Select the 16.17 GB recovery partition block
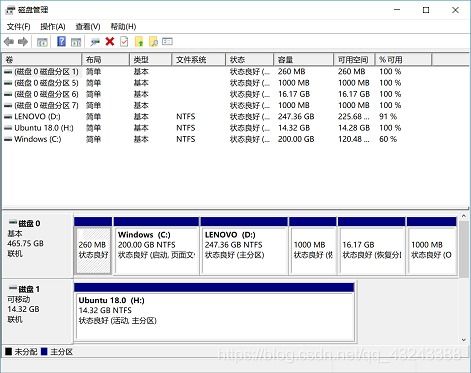The height and width of the screenshot is (373, 471). pyautogui.click(x=371, y=246)
